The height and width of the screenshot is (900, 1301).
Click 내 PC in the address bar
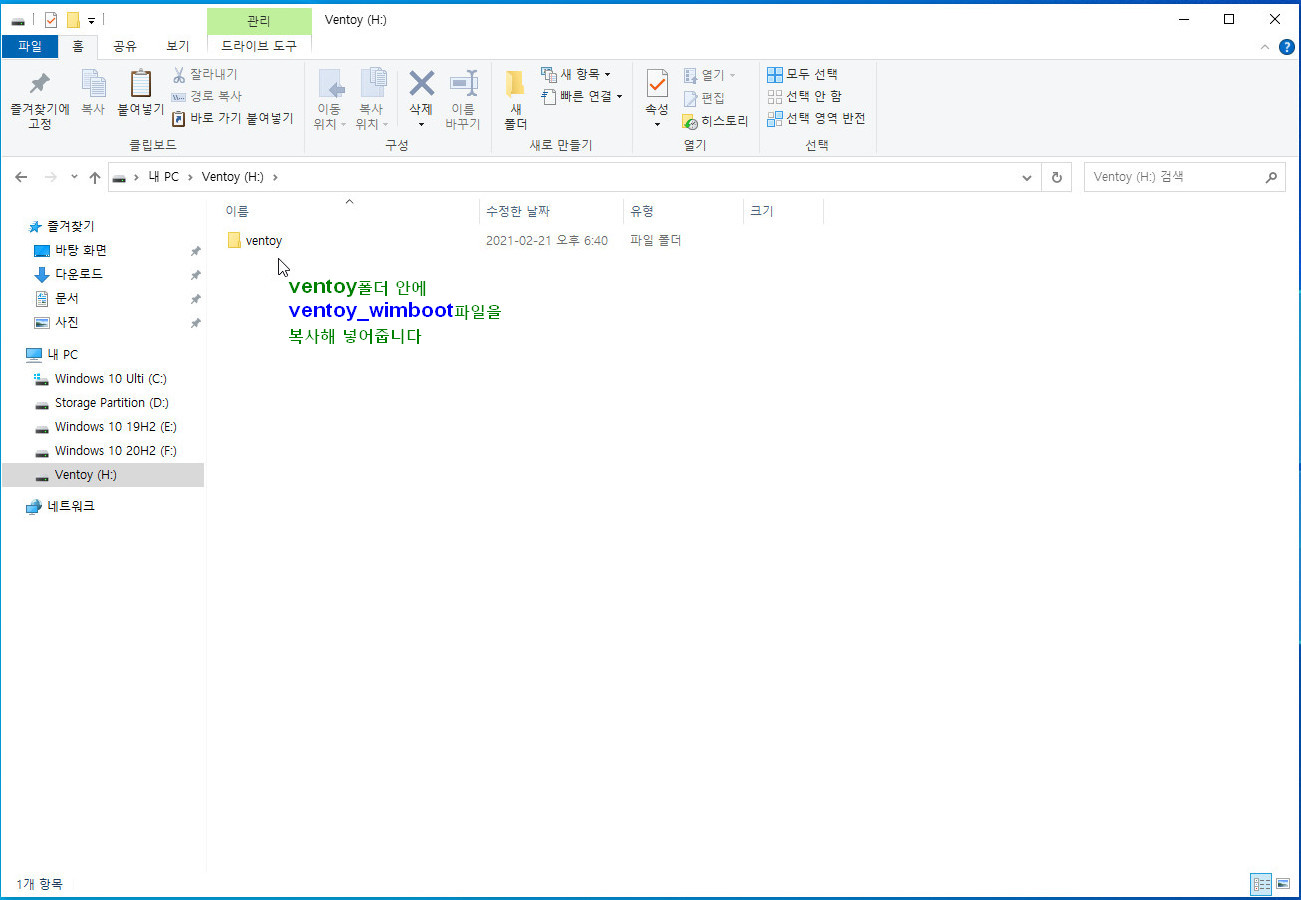(x=164, y=177)
